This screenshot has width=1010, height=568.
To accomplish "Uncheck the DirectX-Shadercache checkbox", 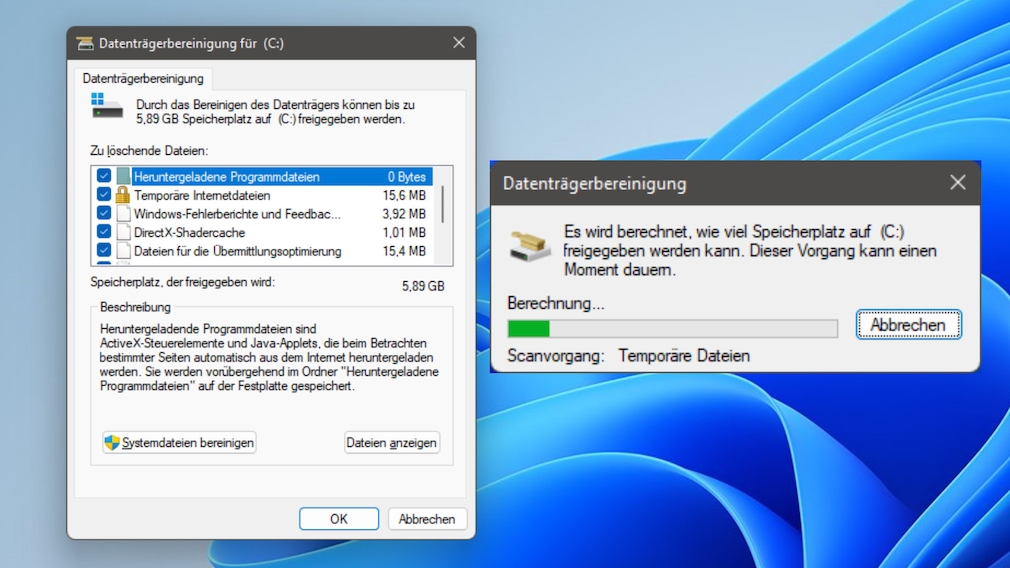I will (x=104, y=232).
